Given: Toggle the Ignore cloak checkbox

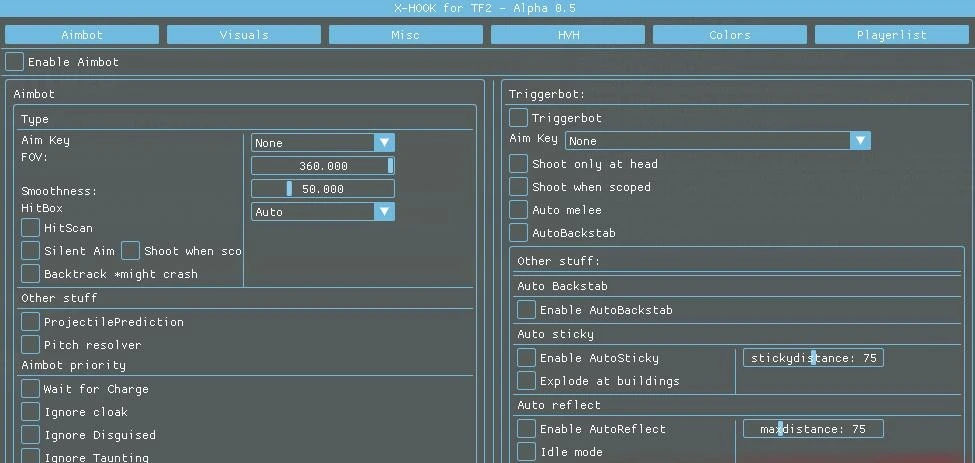Looking at the screenshot, I should point(30,411).
